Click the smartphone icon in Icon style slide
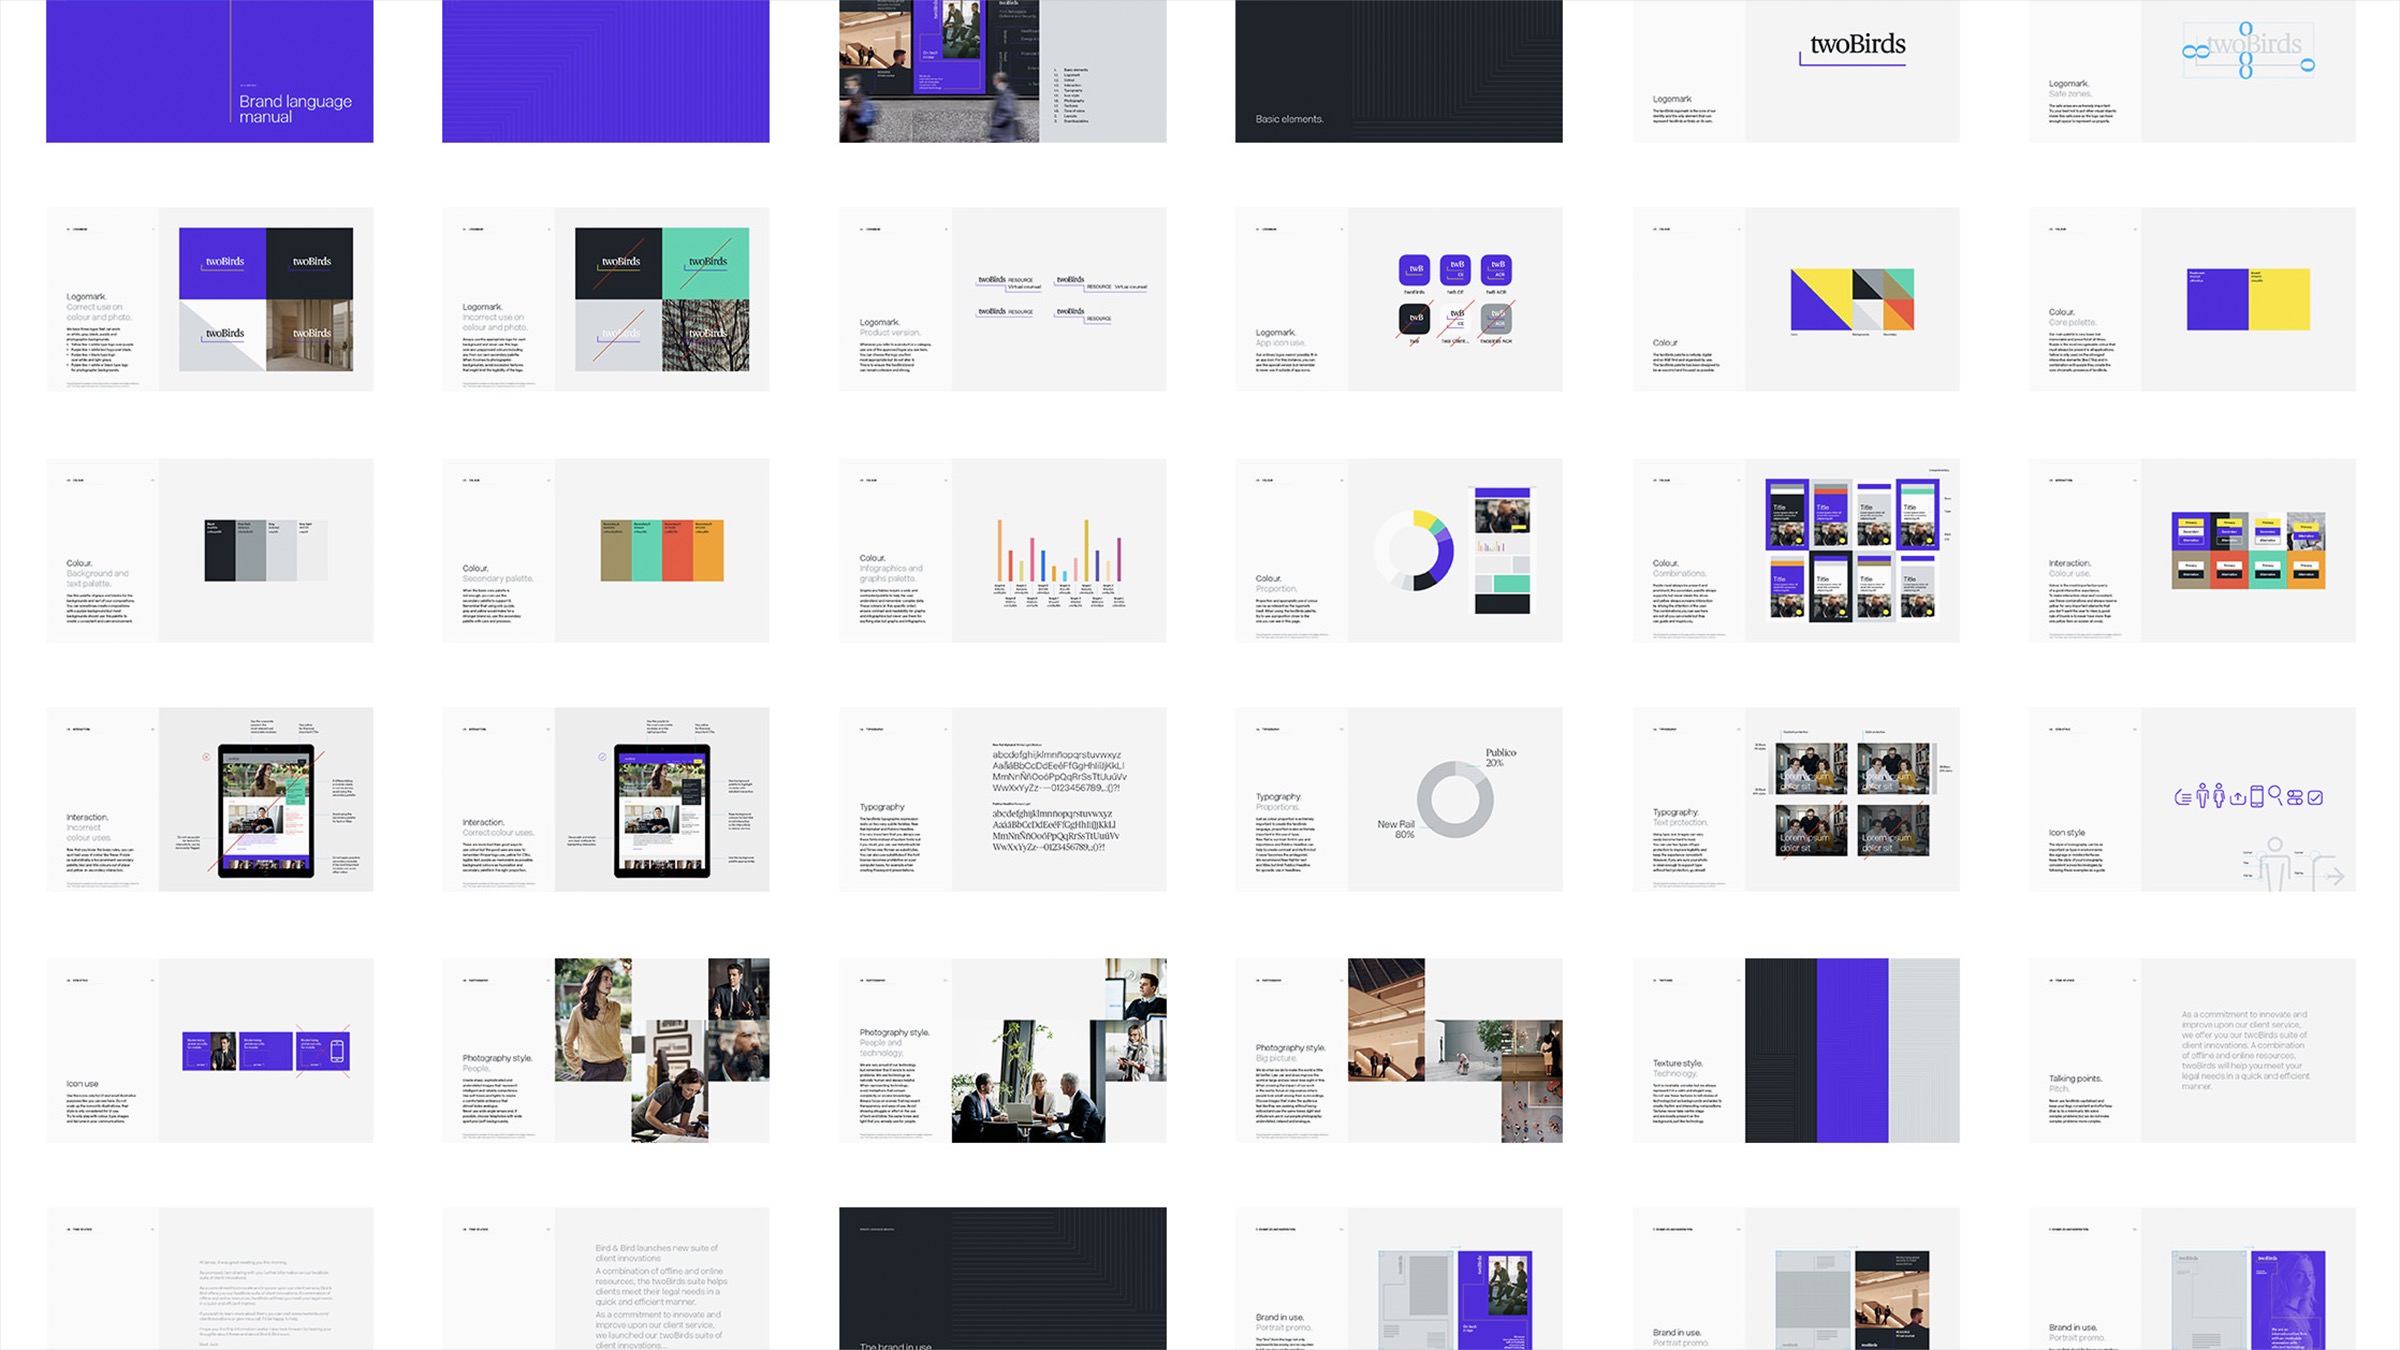This screenshot has height=1350, width=2400. (2257, 797)
